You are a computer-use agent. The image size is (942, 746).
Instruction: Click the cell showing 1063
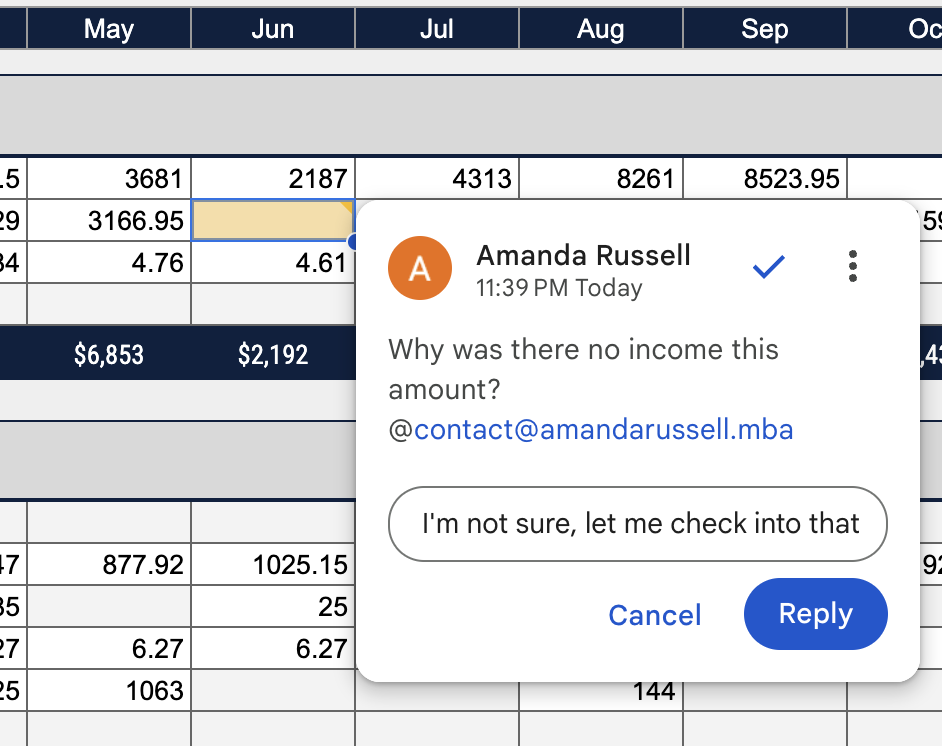[x=109, y=691]
